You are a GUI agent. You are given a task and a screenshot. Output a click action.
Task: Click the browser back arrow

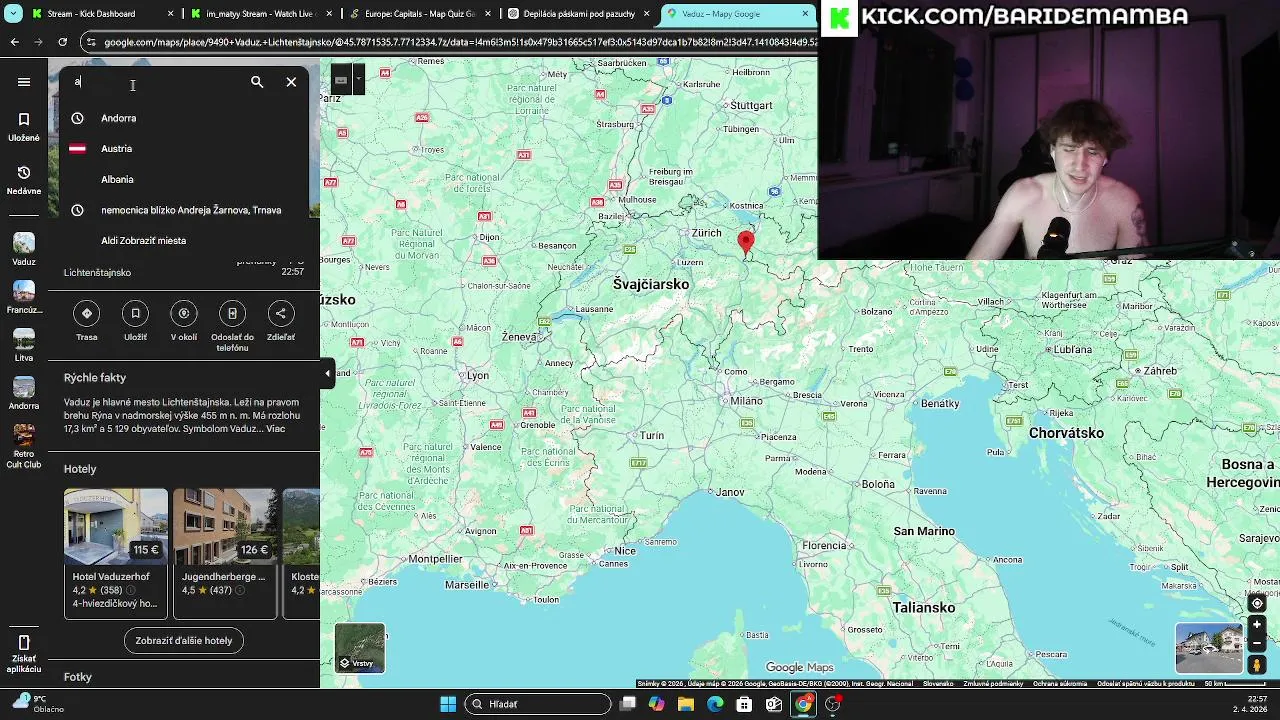coord(14,42)
